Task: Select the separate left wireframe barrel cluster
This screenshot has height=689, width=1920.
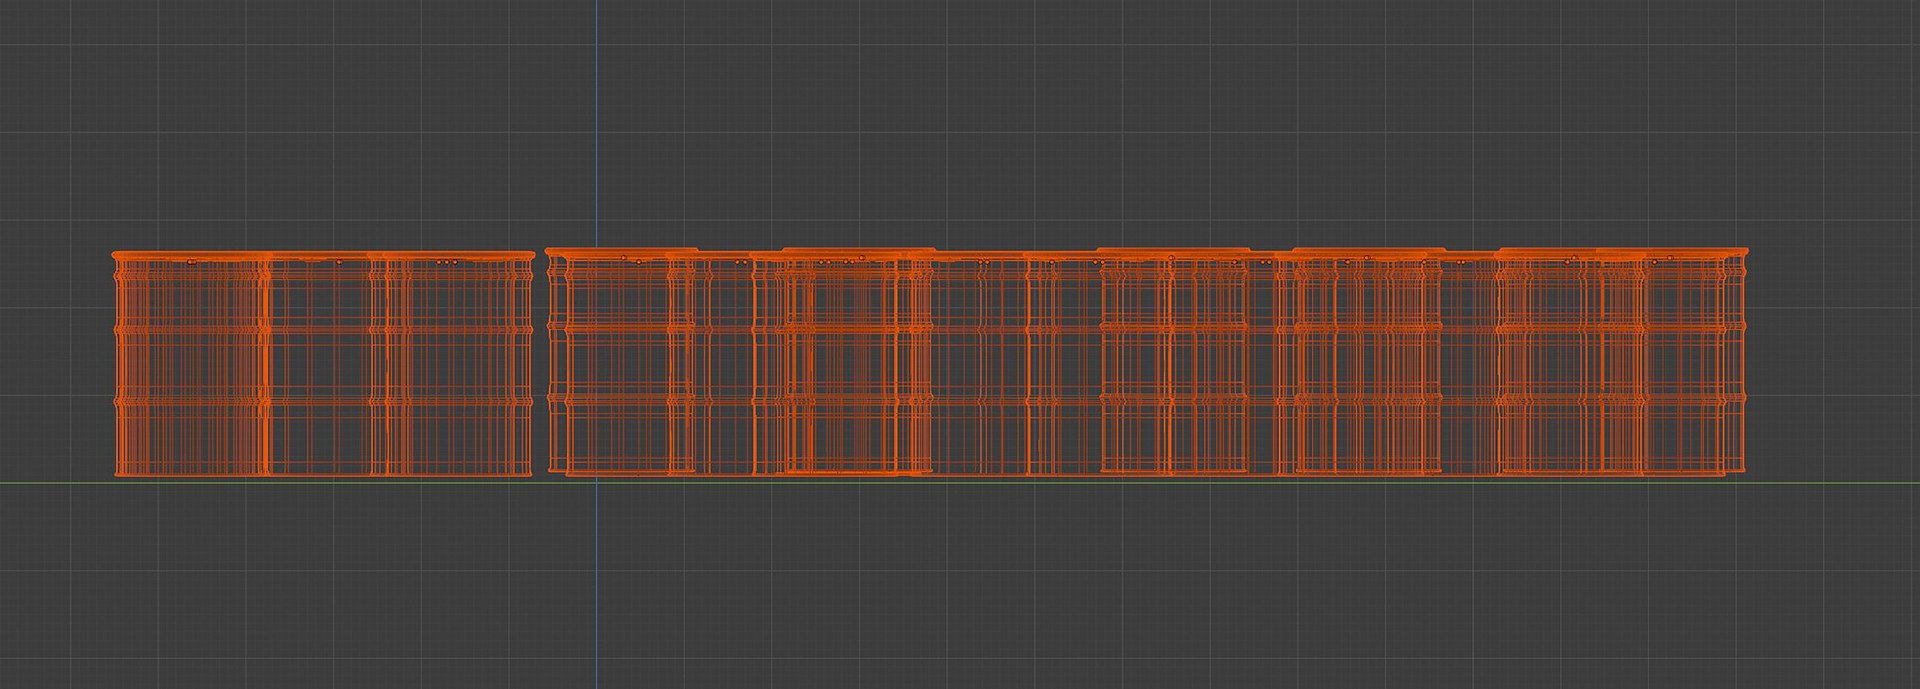Action: 323,364
